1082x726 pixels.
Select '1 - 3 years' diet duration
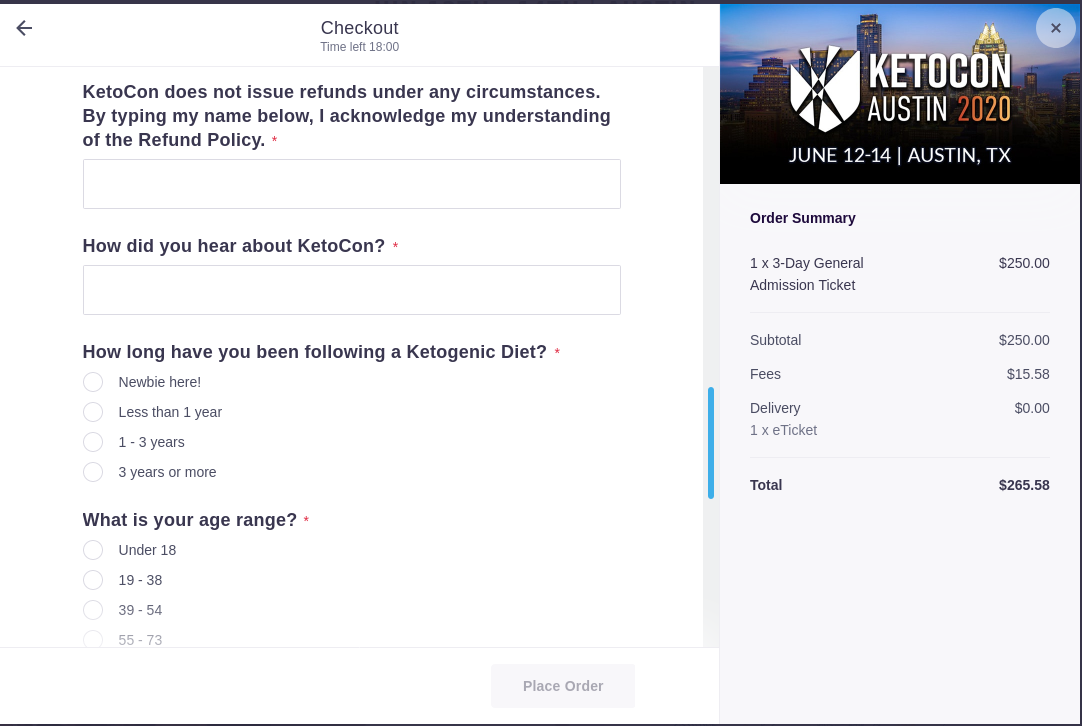coord(92,442)
